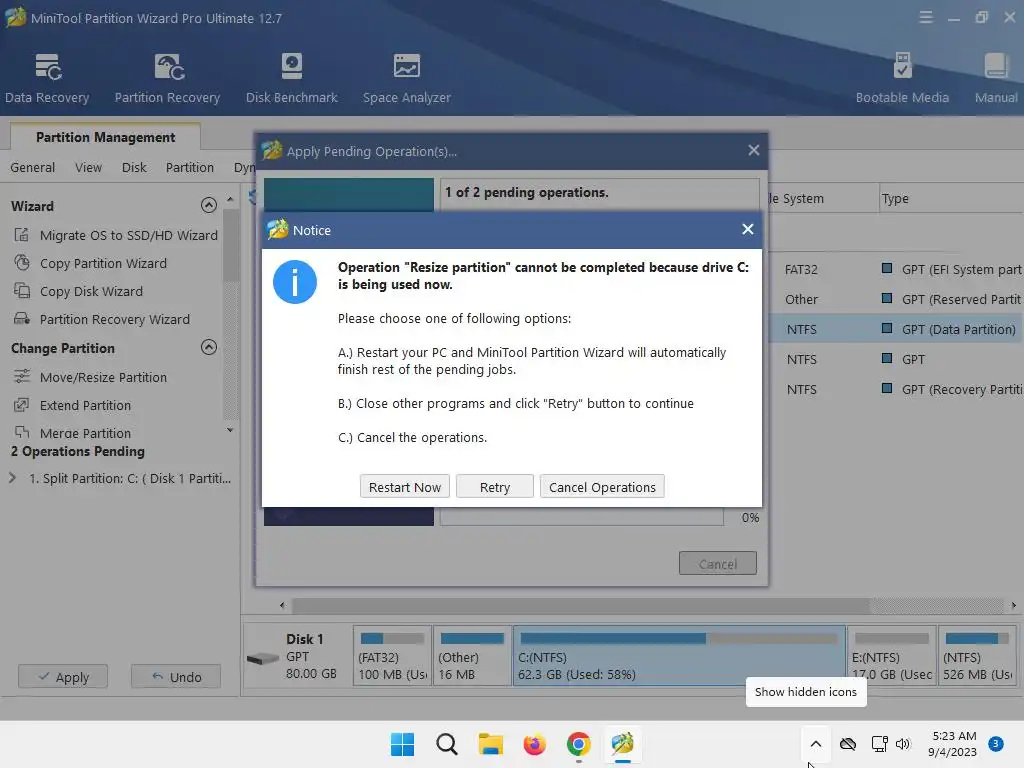The height and width of the screenshot is (768, 1024).
Task: Open the hamburger menu in title bar
Action: (926, 18)
